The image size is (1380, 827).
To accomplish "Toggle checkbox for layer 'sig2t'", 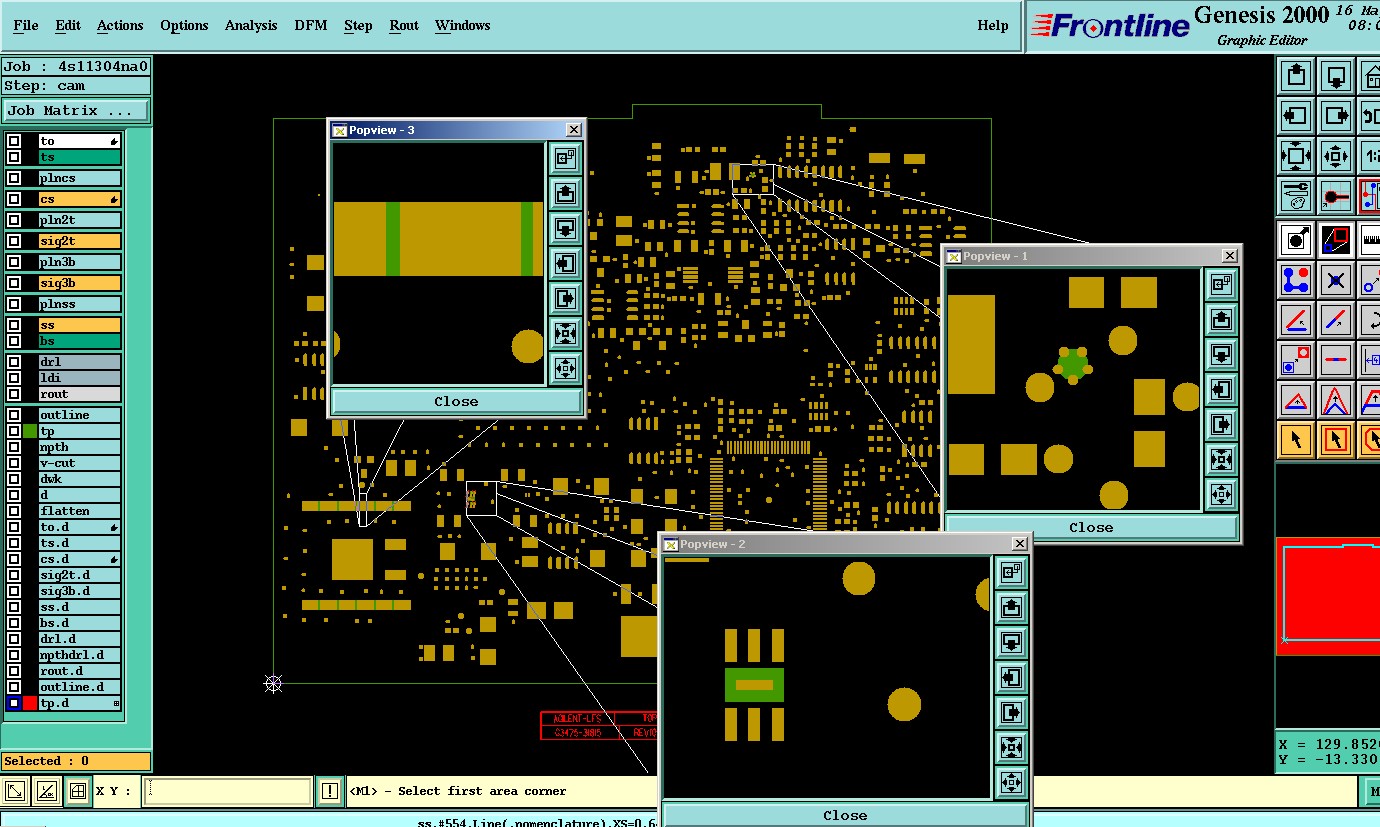I will click(x=14, y=241).
